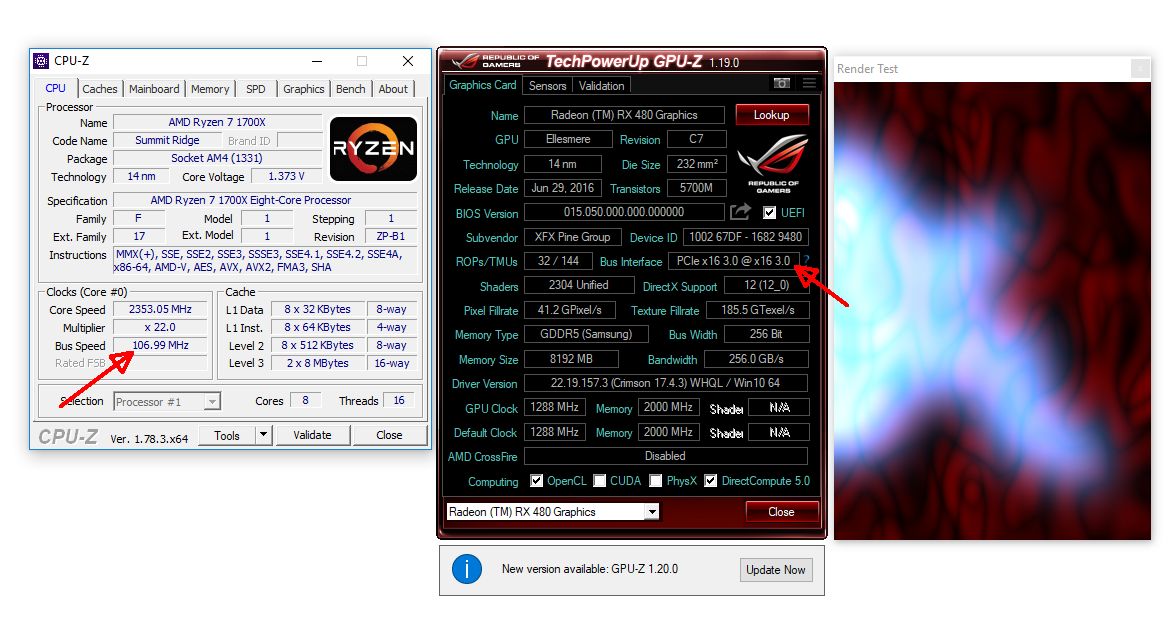Click the AMD CrossFire Disabled field

tap(666, 455)
